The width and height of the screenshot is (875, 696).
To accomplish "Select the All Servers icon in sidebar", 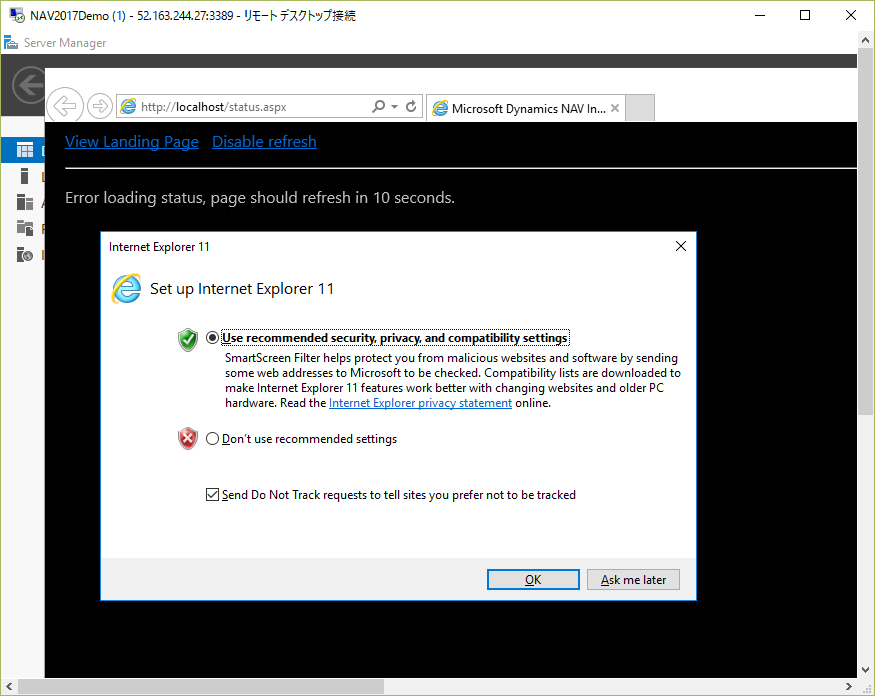I will coord(25,202).
